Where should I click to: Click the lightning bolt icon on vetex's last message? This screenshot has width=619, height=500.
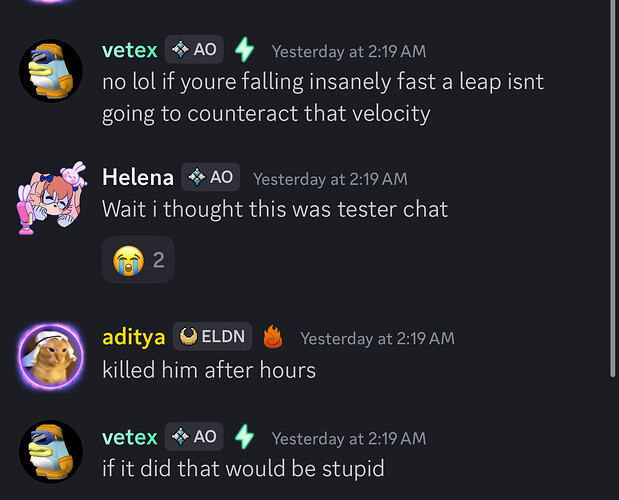[244, 437]
